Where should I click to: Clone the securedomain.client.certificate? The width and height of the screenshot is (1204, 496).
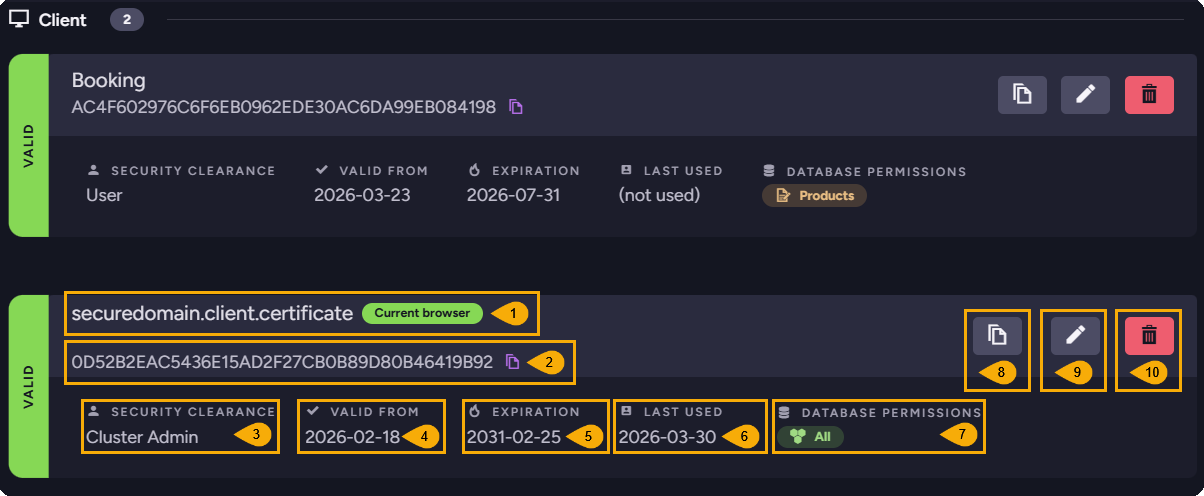997,335
